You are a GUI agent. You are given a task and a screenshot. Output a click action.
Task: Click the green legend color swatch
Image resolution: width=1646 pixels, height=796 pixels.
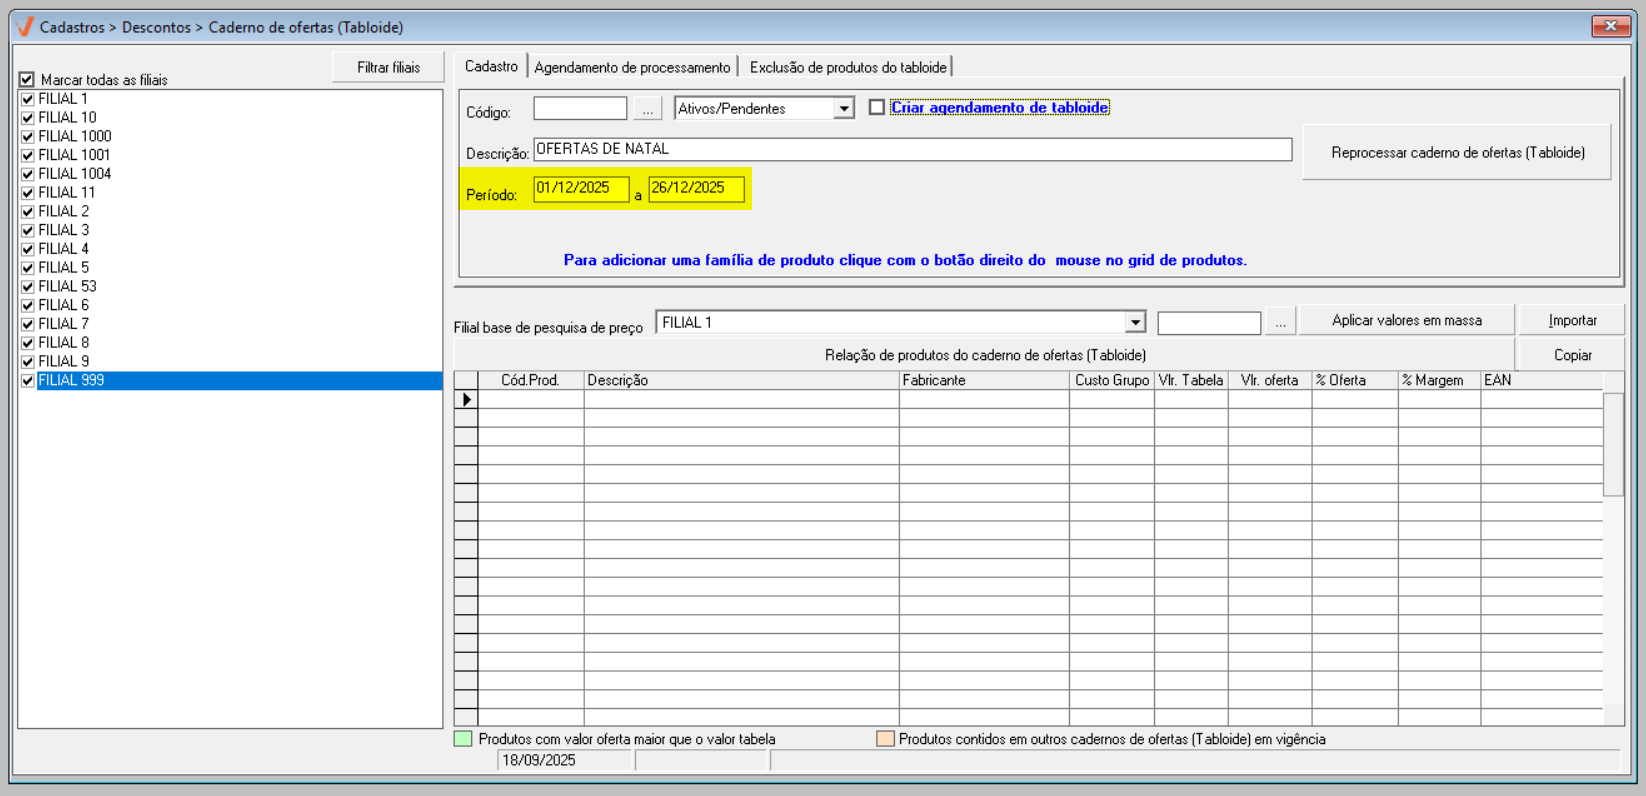click(x=463, y=739)
